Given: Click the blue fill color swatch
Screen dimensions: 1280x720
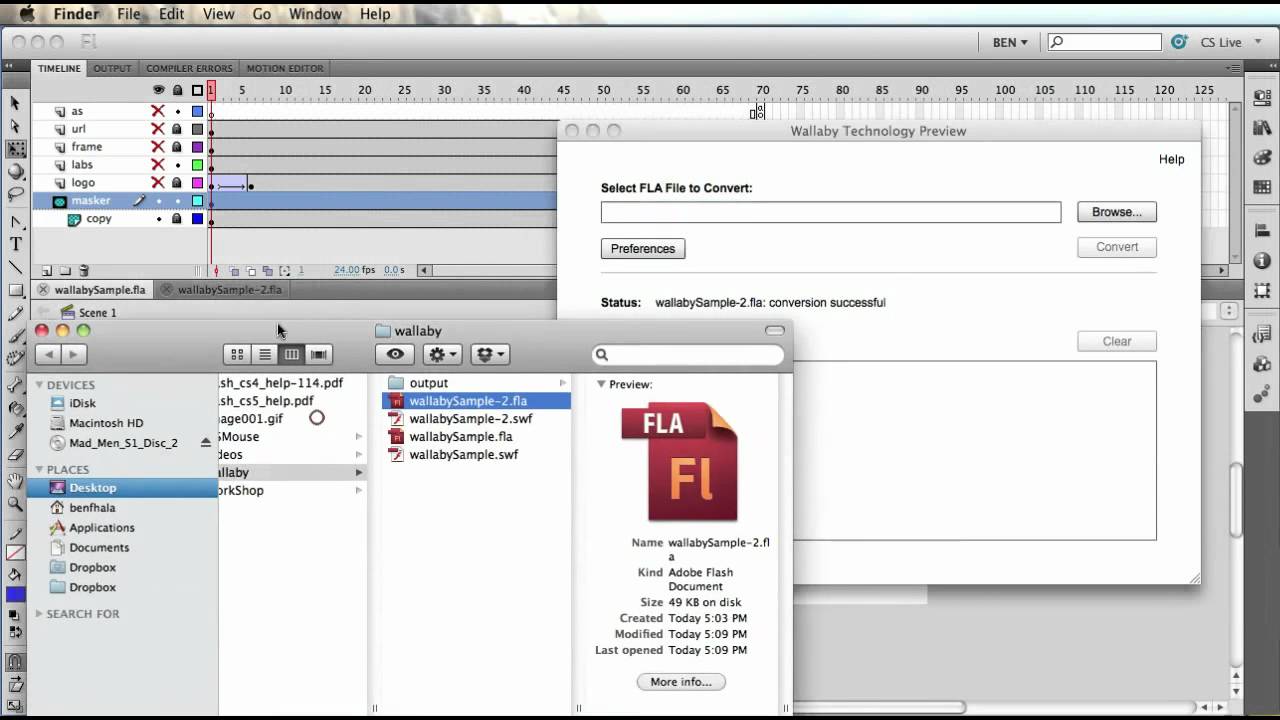Looking at the screenshot, I should pos(15,594).
